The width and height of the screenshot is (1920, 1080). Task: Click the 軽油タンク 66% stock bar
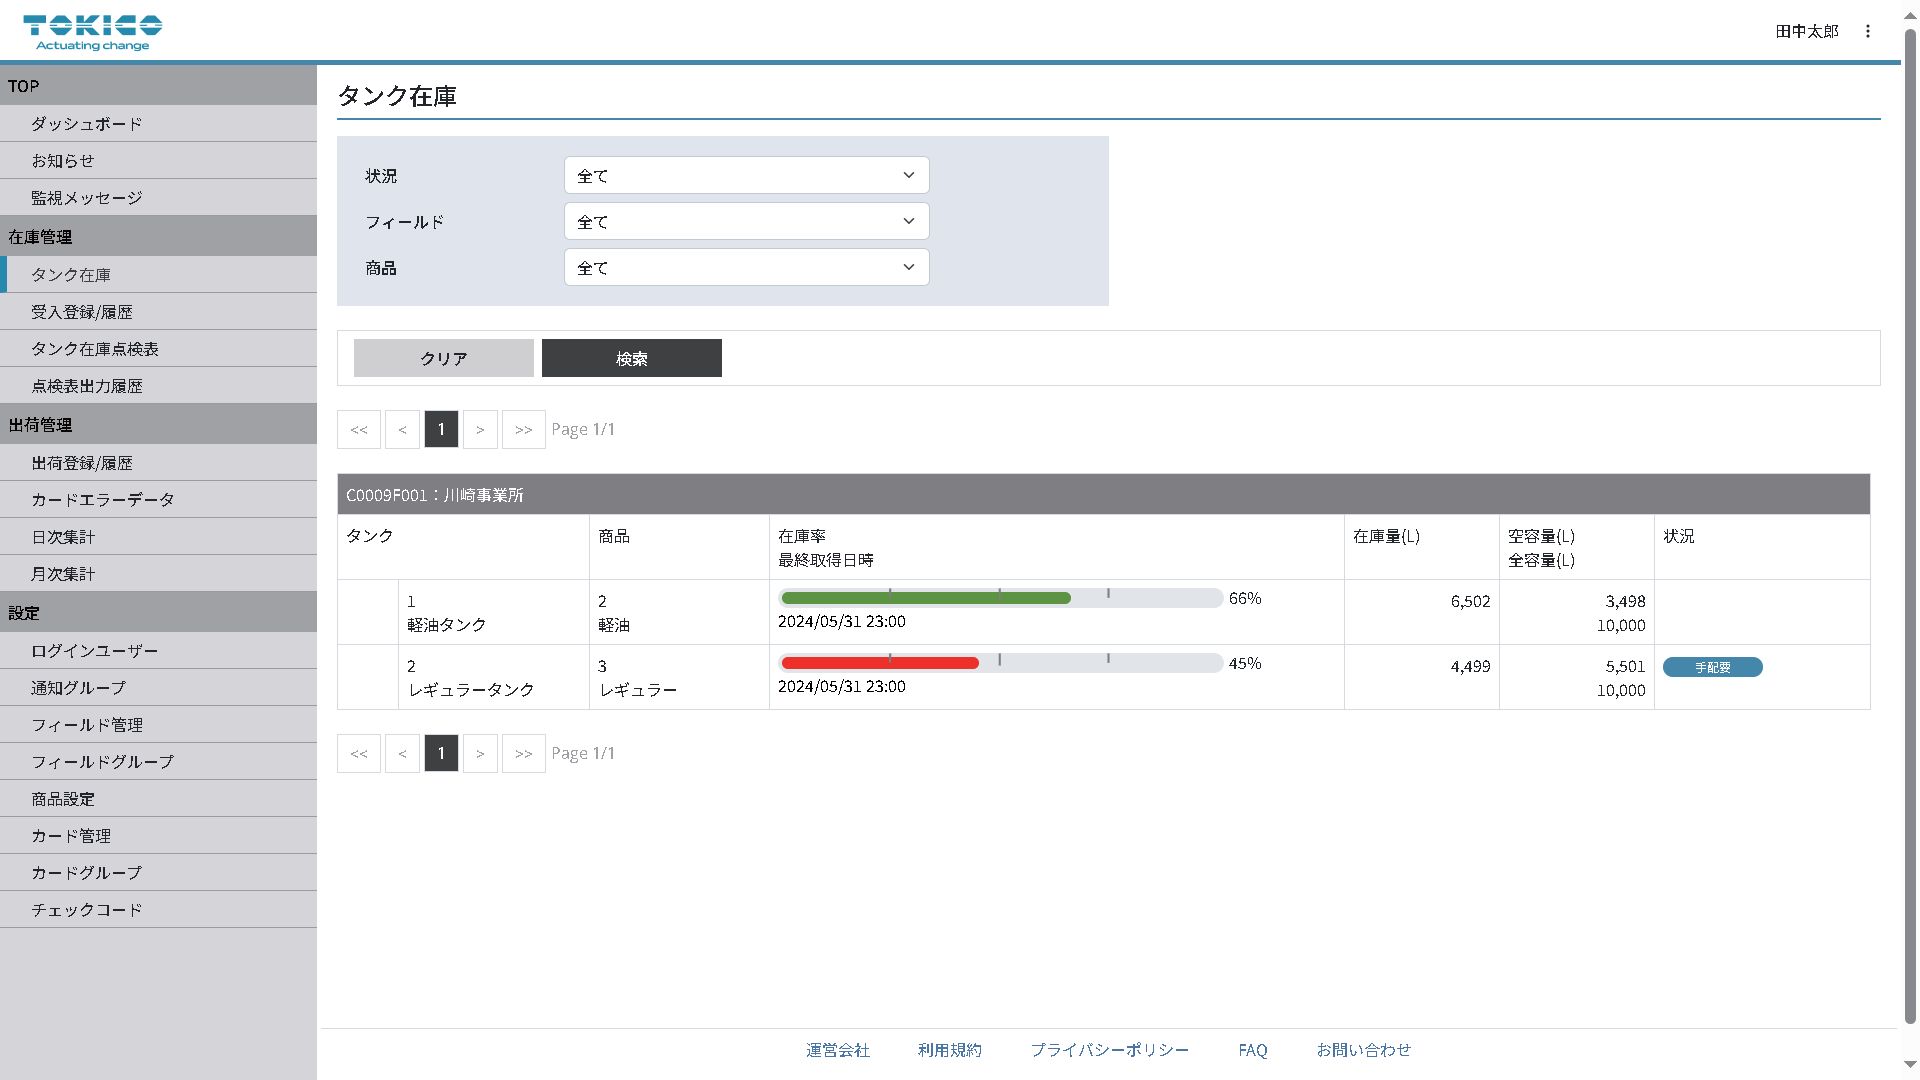click(1000, 598)
